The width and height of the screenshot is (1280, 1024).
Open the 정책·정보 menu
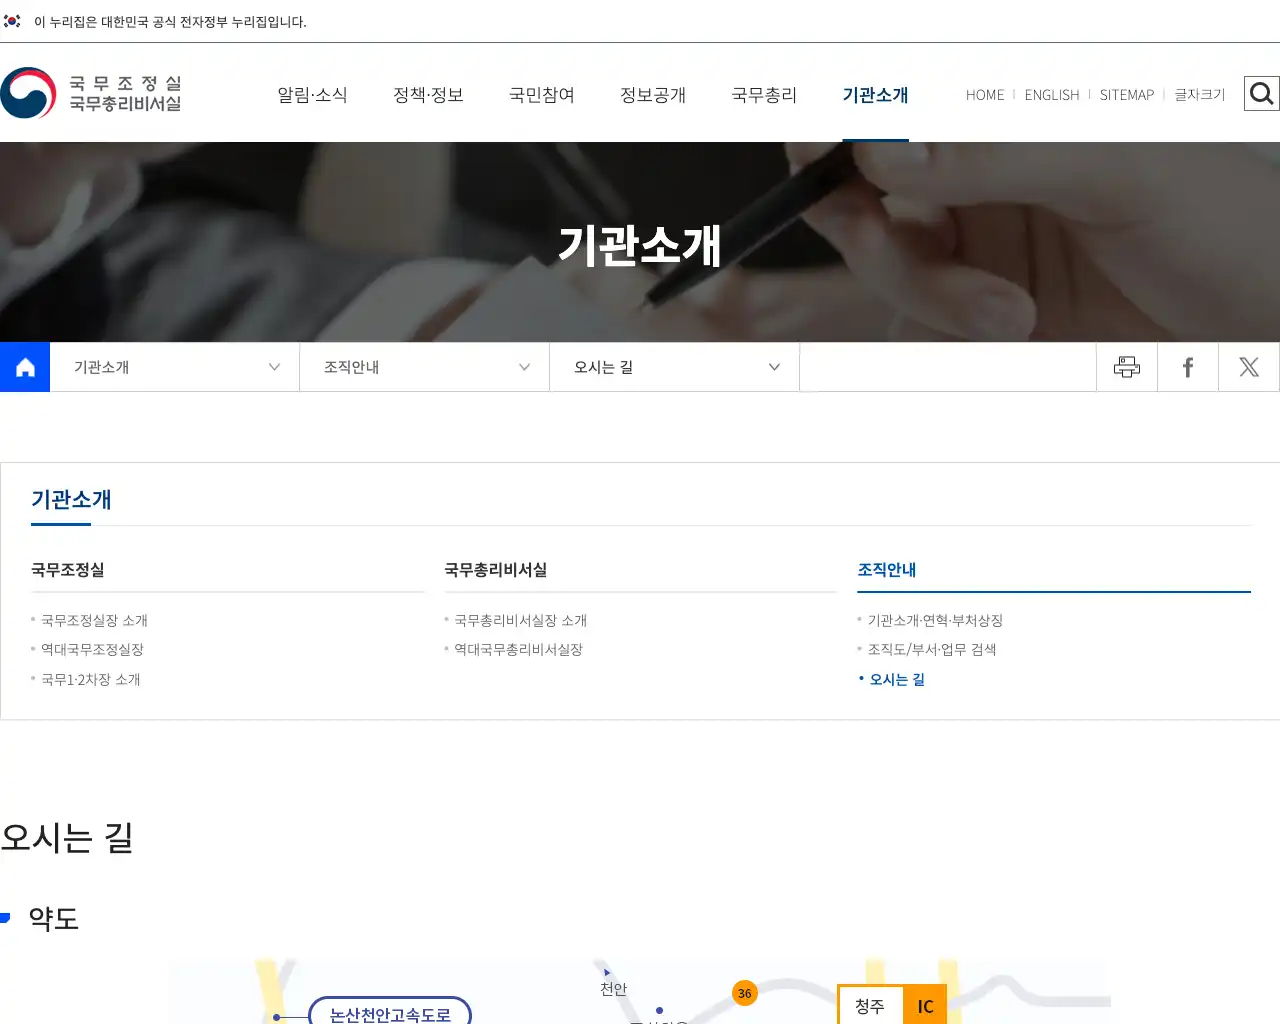[428, 95]
